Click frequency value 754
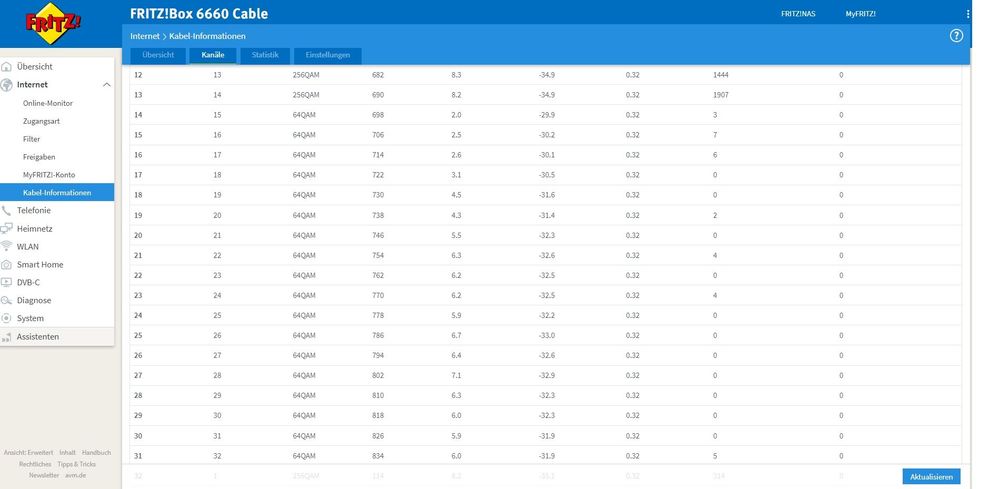 coord(378,255)
